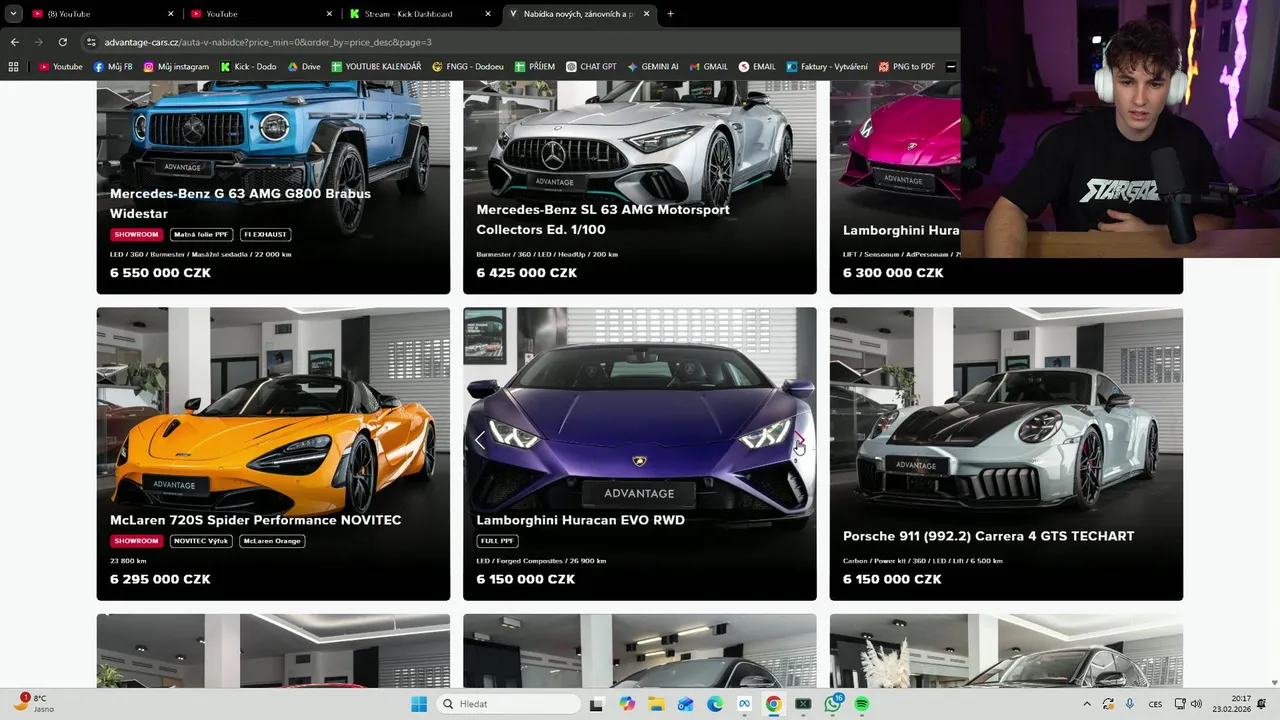Viewport: 1280px width, 720px height.
Task: Open the Kick - Dodo bookmark
Action: coord(248,67)
